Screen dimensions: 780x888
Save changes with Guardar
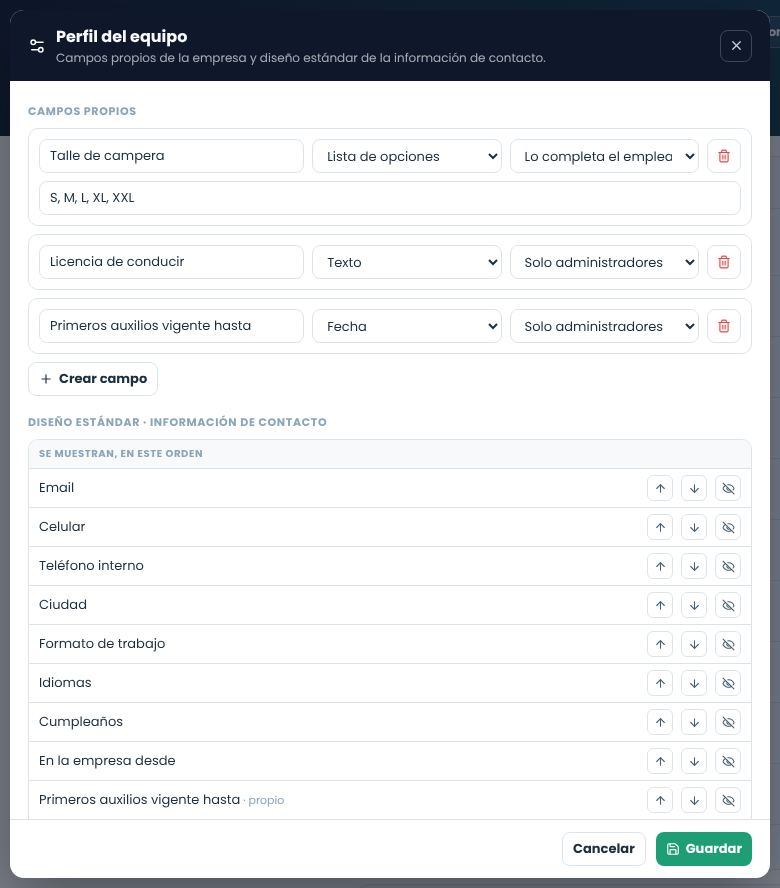704,848
